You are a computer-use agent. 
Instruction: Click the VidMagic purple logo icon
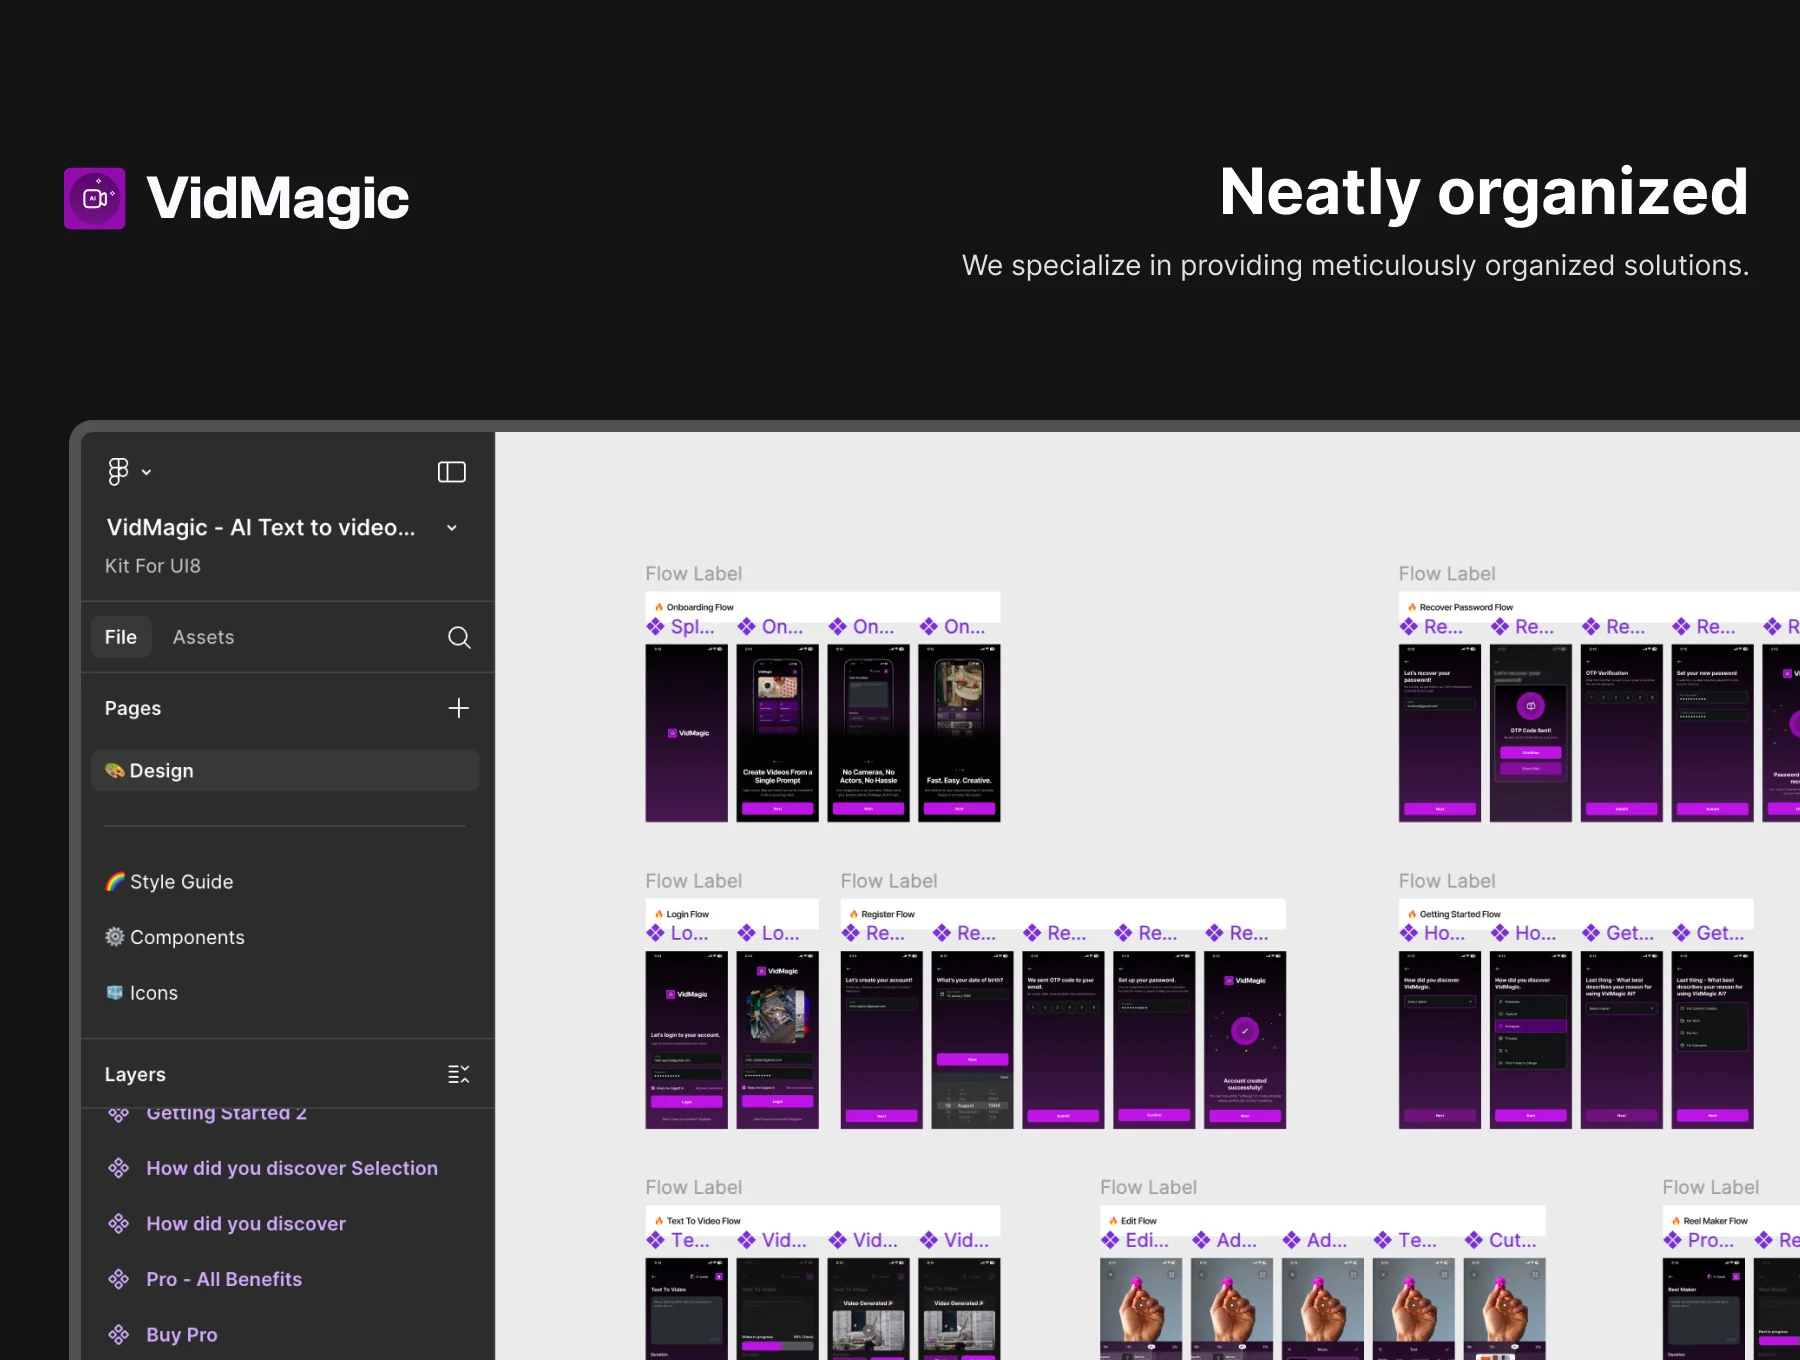click(95, 198)
